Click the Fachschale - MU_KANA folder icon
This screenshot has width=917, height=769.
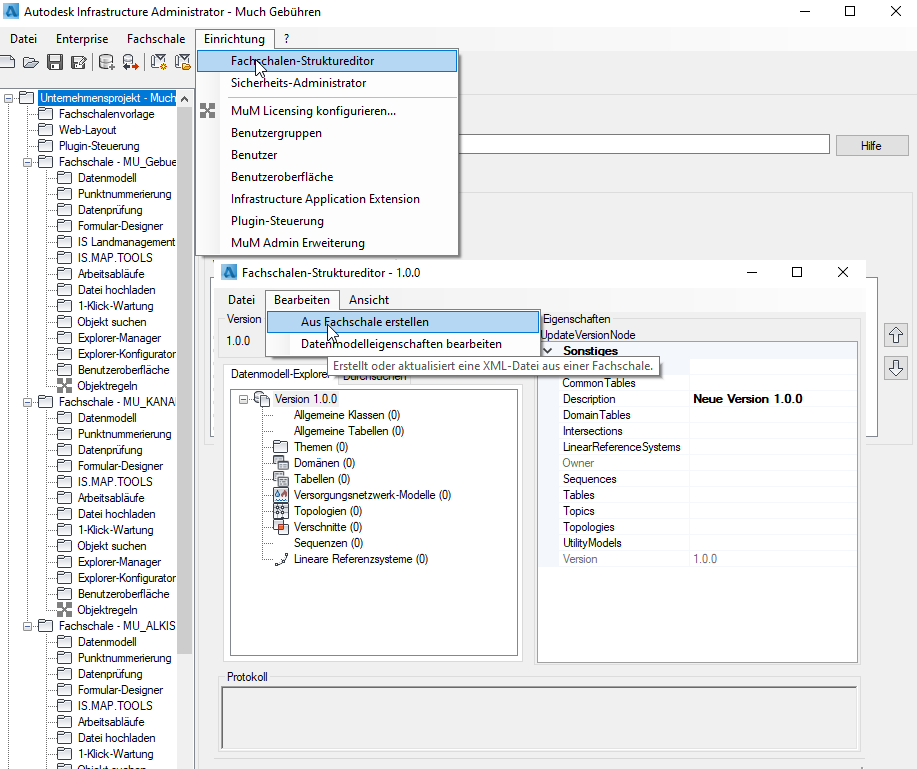point(46,402)
